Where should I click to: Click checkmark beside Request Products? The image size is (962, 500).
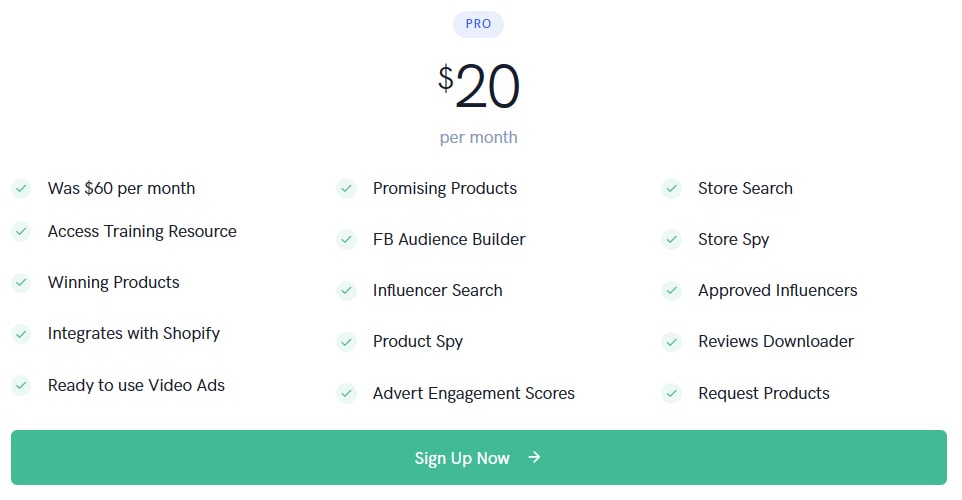pos(671,393)
